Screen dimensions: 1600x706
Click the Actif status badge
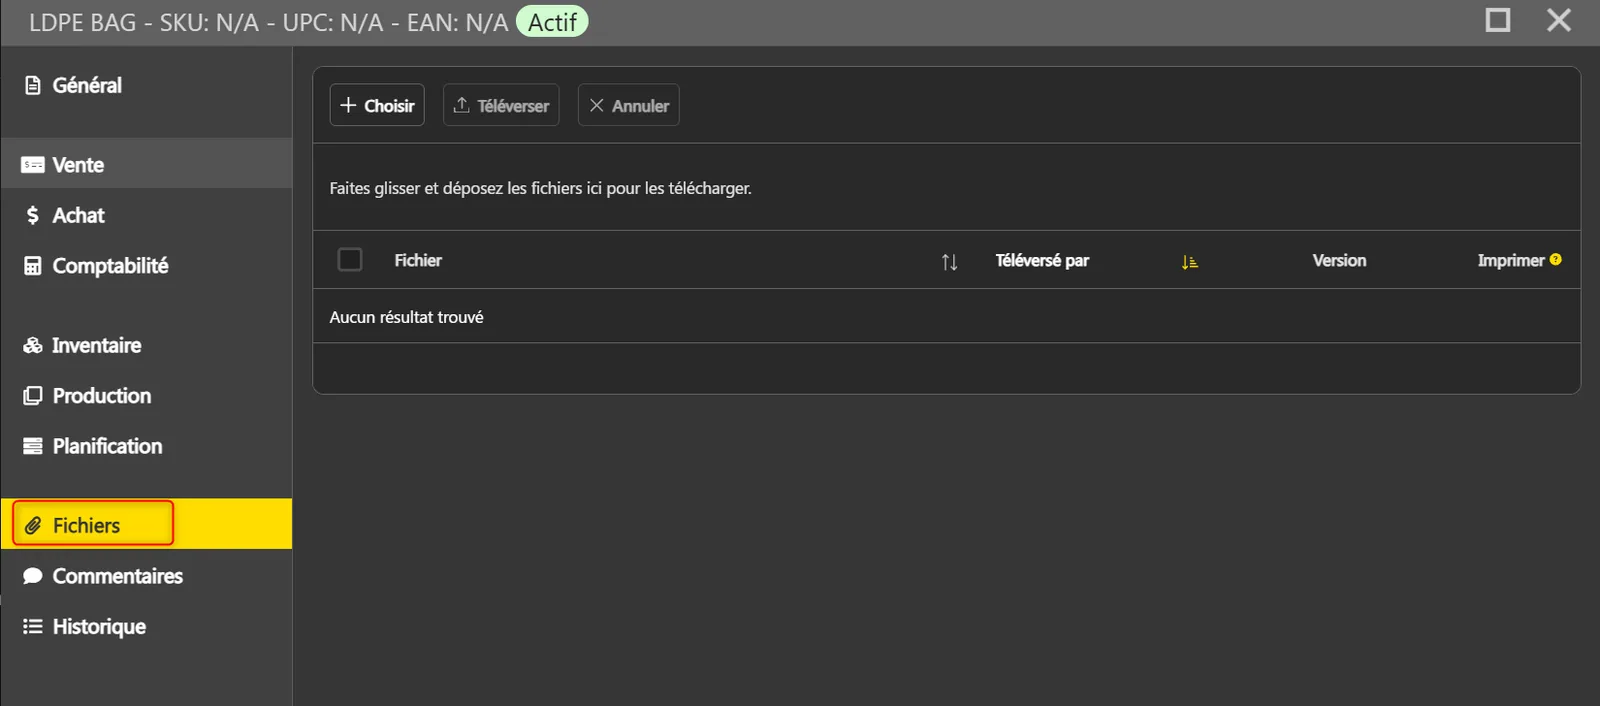(552, 22)
